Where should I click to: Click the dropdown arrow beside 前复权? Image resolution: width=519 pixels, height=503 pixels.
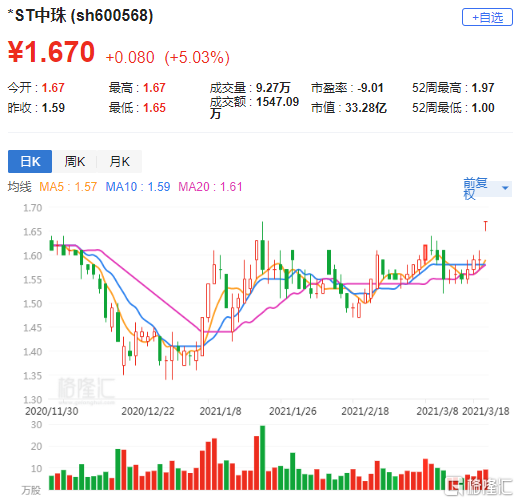(505, 188)
